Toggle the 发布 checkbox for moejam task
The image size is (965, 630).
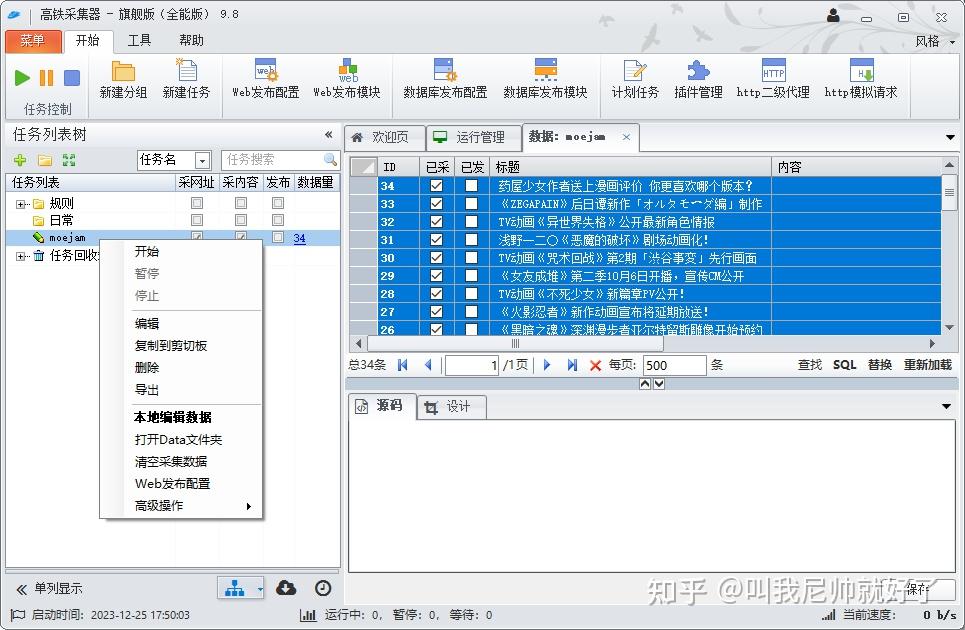(x=276, y=237)
